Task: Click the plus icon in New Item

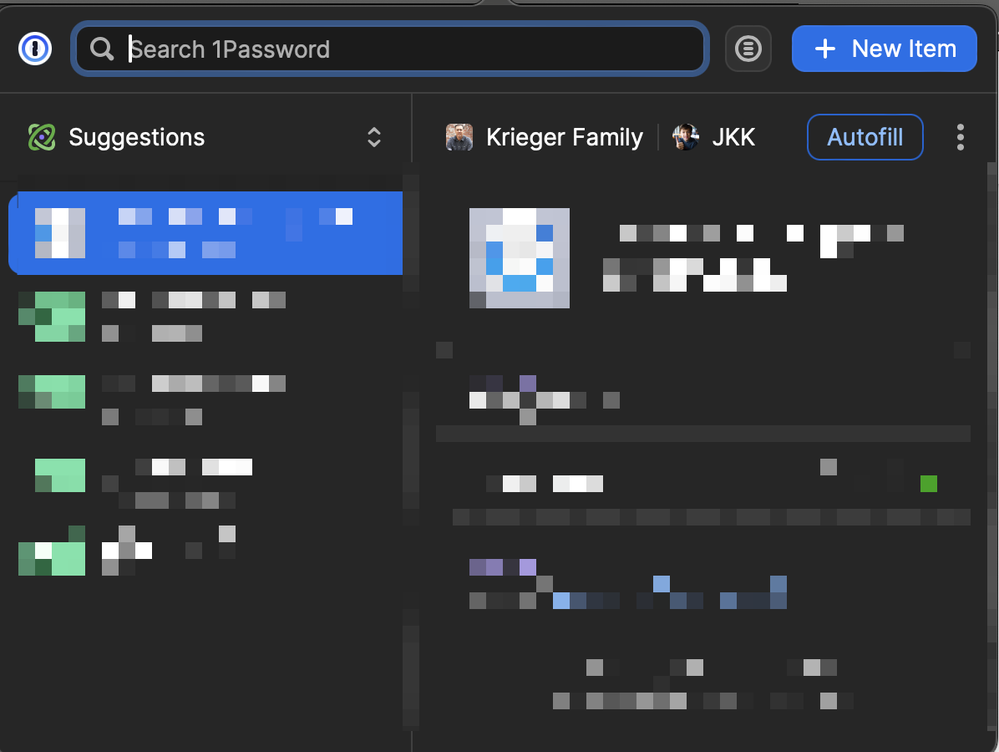Action: tap(825, 48)
